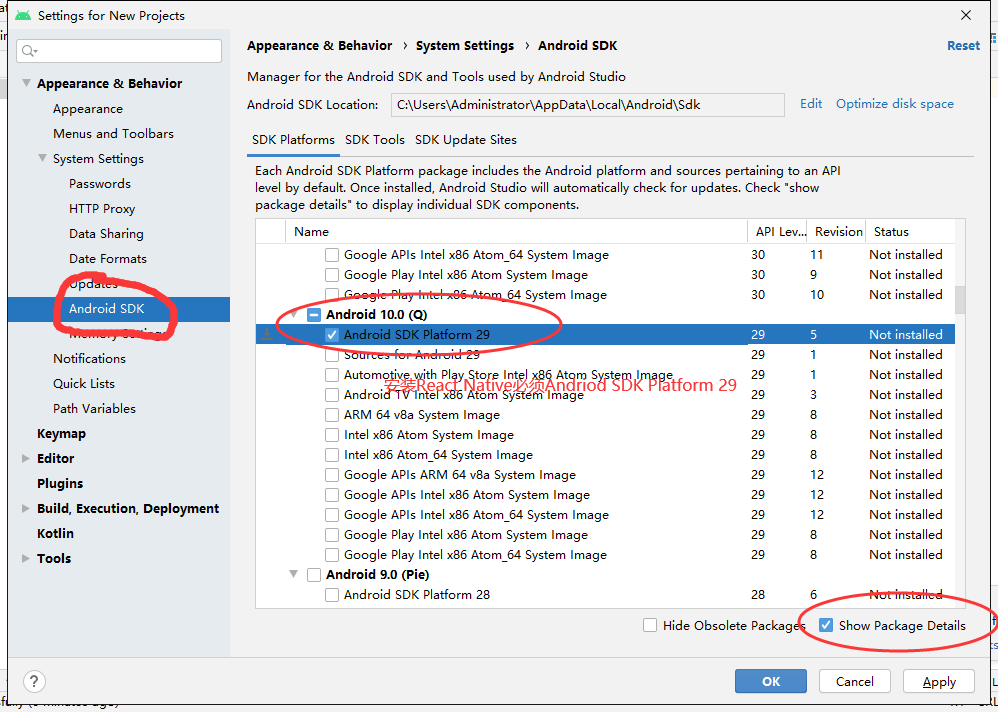Open Appearance settings page
The width and height of the screenshot is (998, 712).
pyautogui.click(x=88, y=109)
